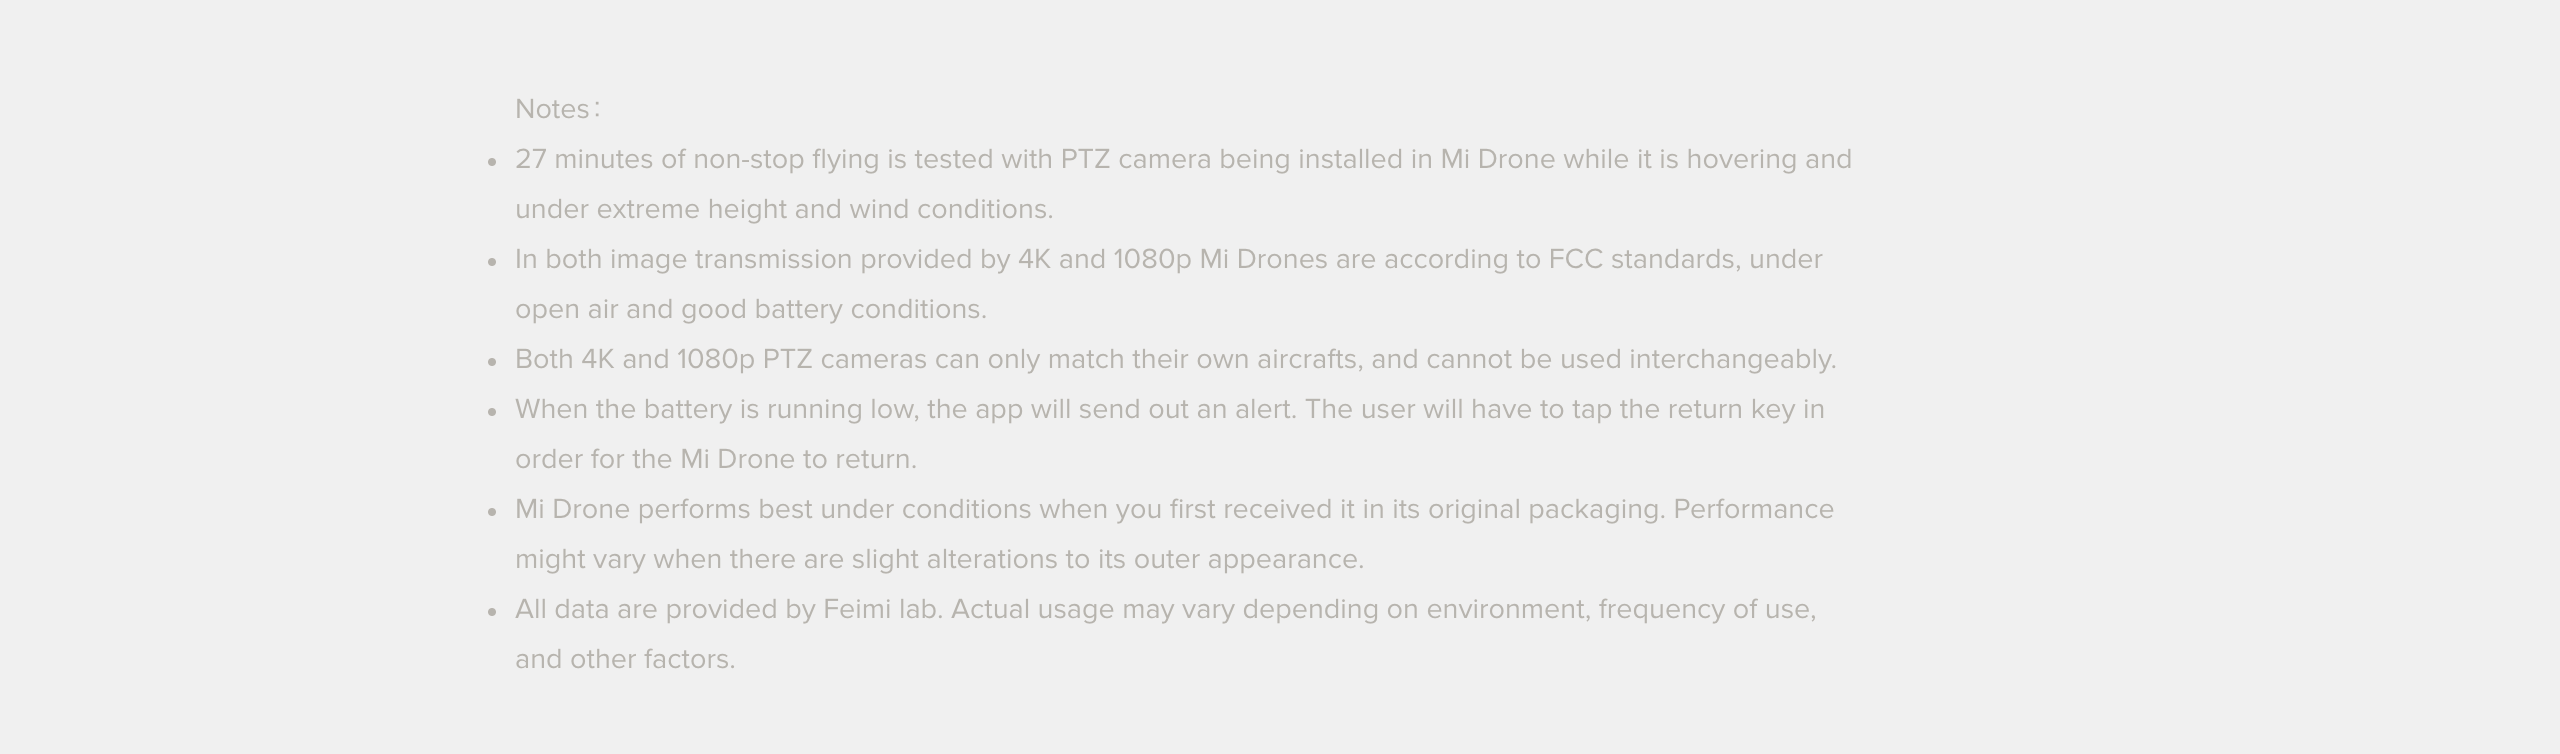
Task: Click the original packaging performance note
Action: tap(1174, 534)
